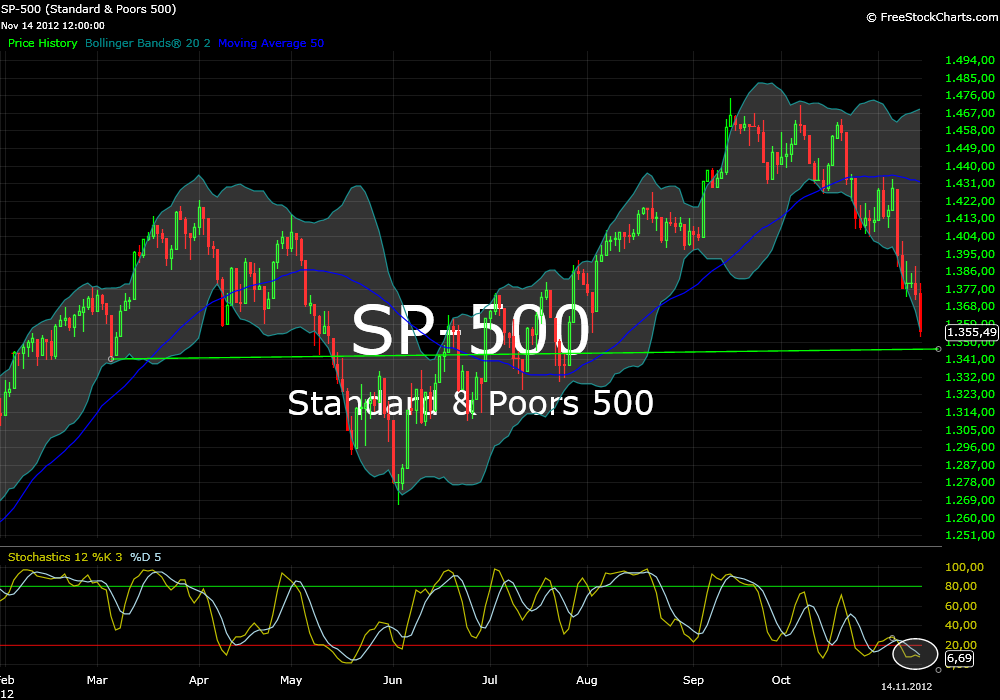Click the Jun label on time axis
This screenshot has height=700, width=1000.
coord(393,680)
